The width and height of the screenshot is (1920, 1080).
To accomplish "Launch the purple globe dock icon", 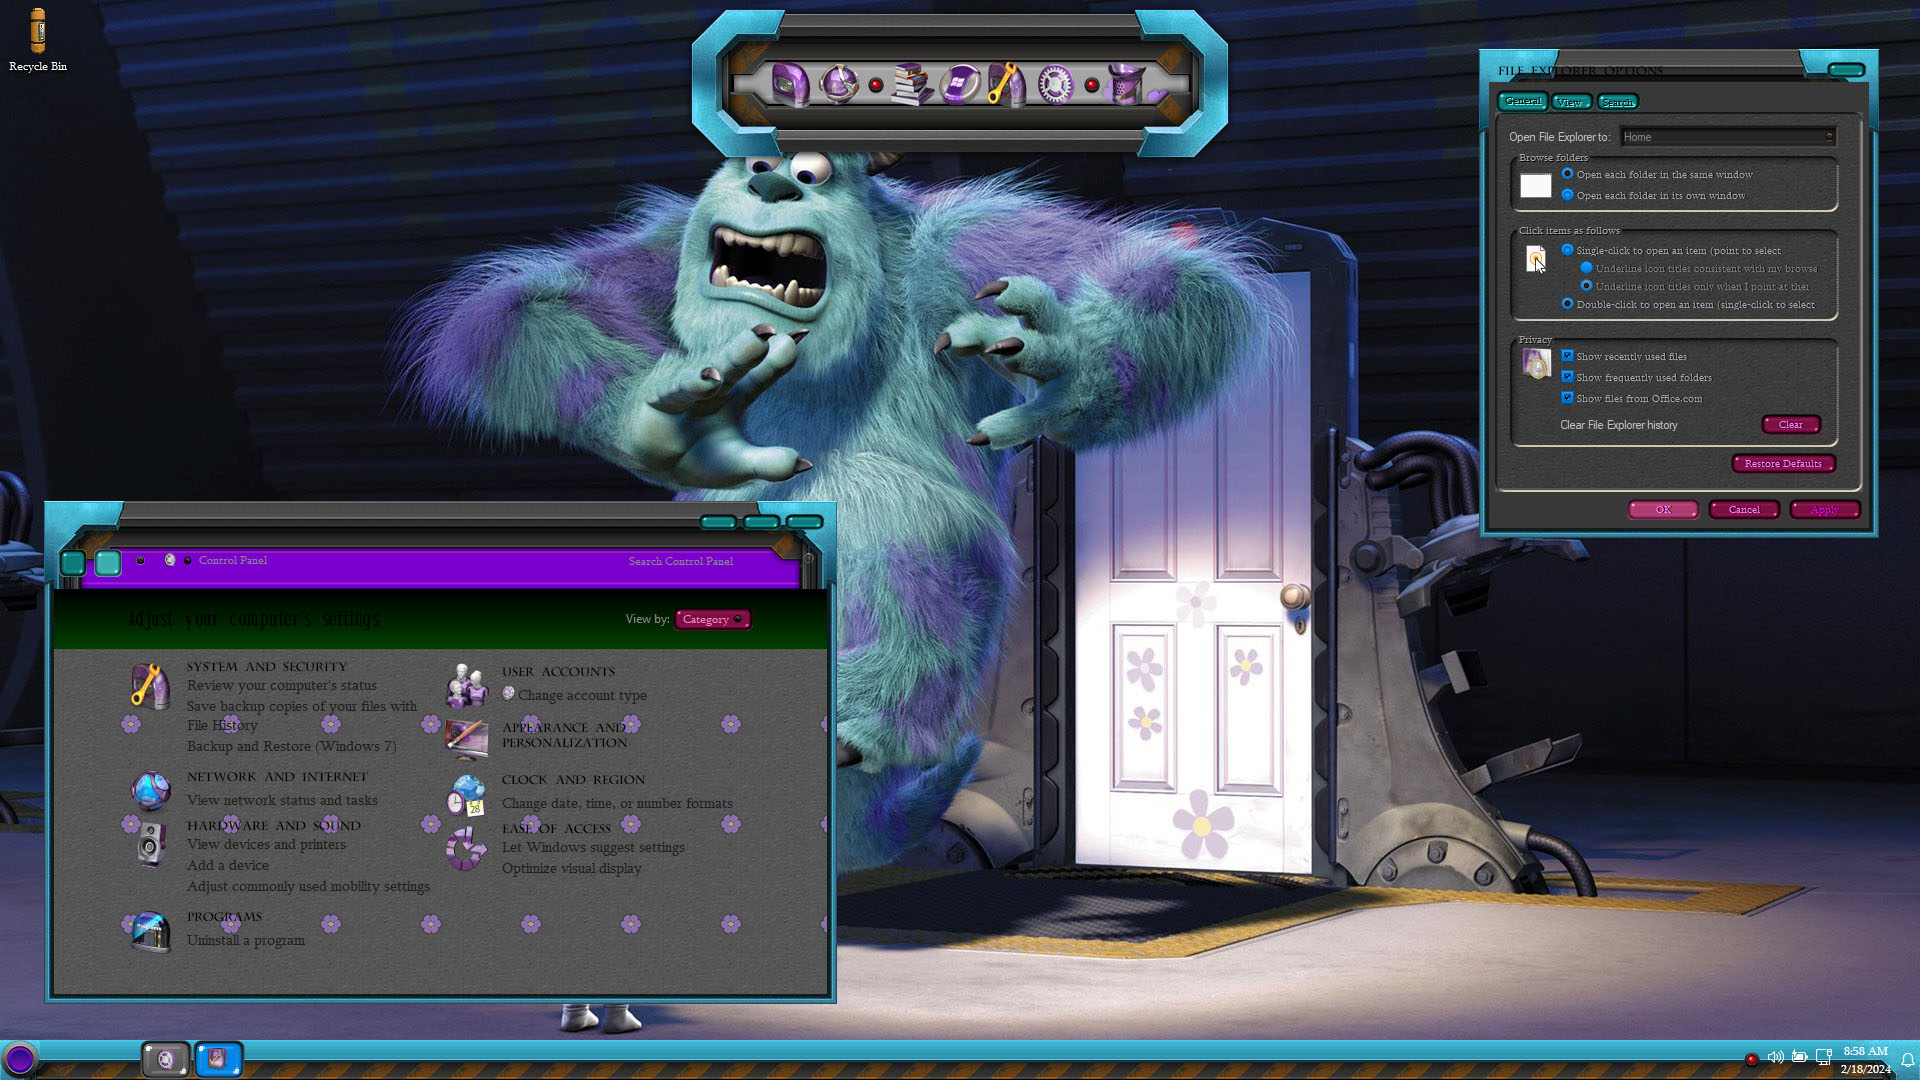I will (x=839, y=84).
